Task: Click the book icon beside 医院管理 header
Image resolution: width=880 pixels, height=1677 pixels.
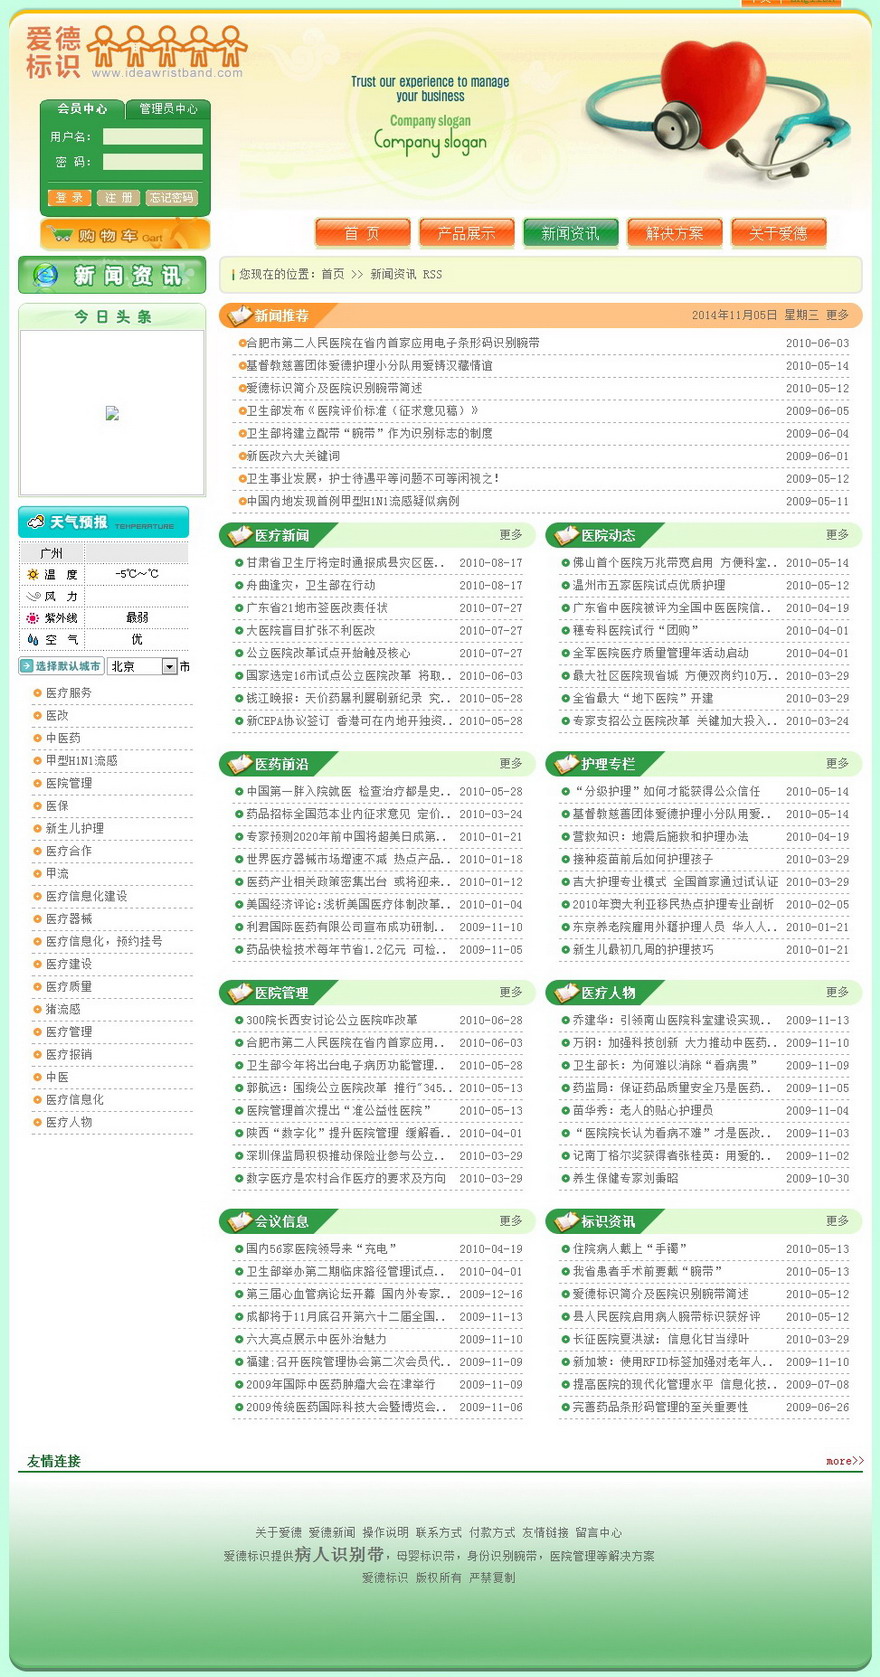Action: click(x=239, y=993)
